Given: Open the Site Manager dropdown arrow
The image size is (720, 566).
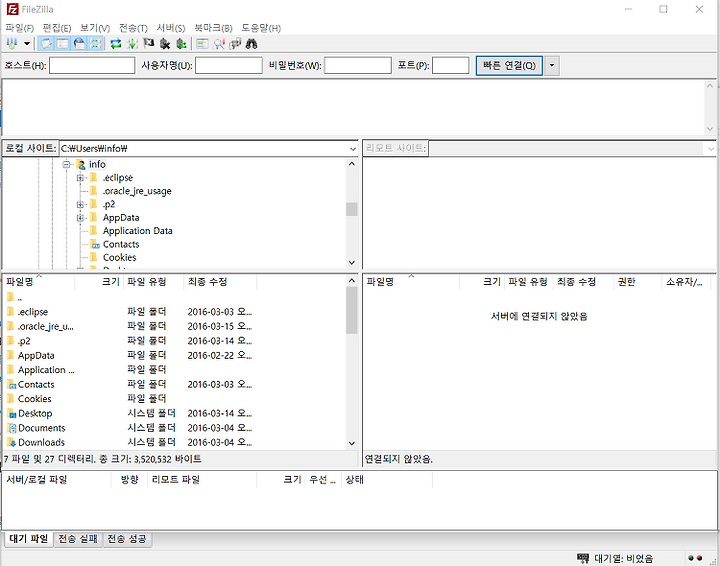Looking at the screenshot, I should [27, 44].
